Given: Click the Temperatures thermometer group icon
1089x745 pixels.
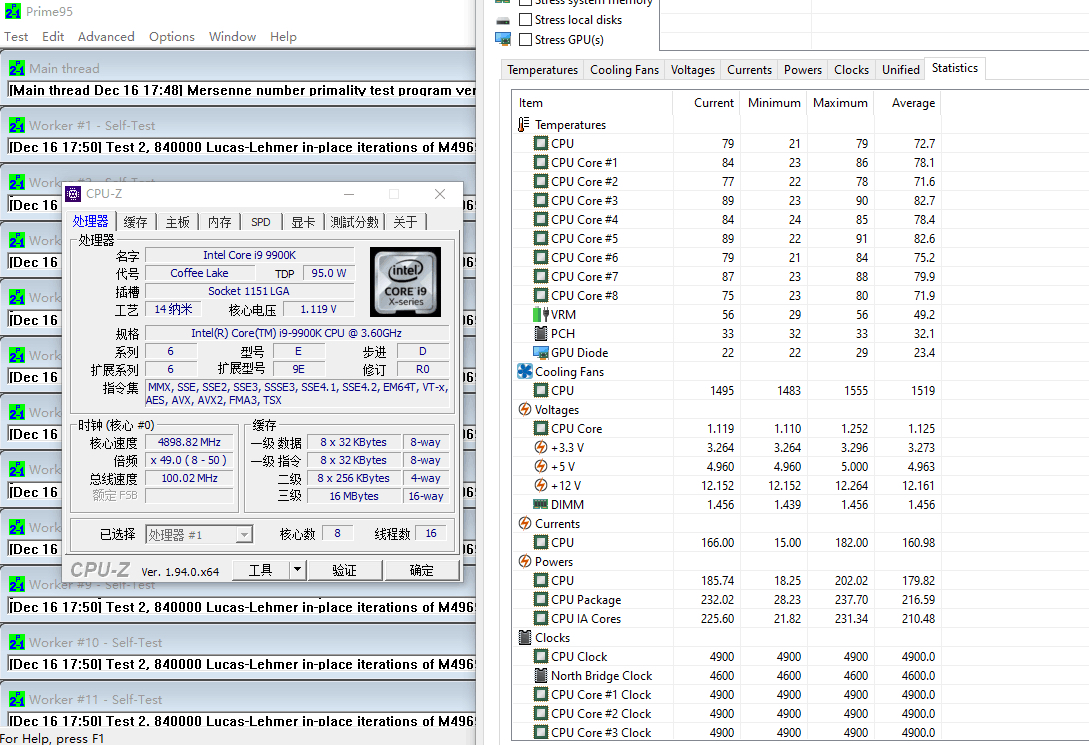Looking at the screenshot, I should 524,125.
